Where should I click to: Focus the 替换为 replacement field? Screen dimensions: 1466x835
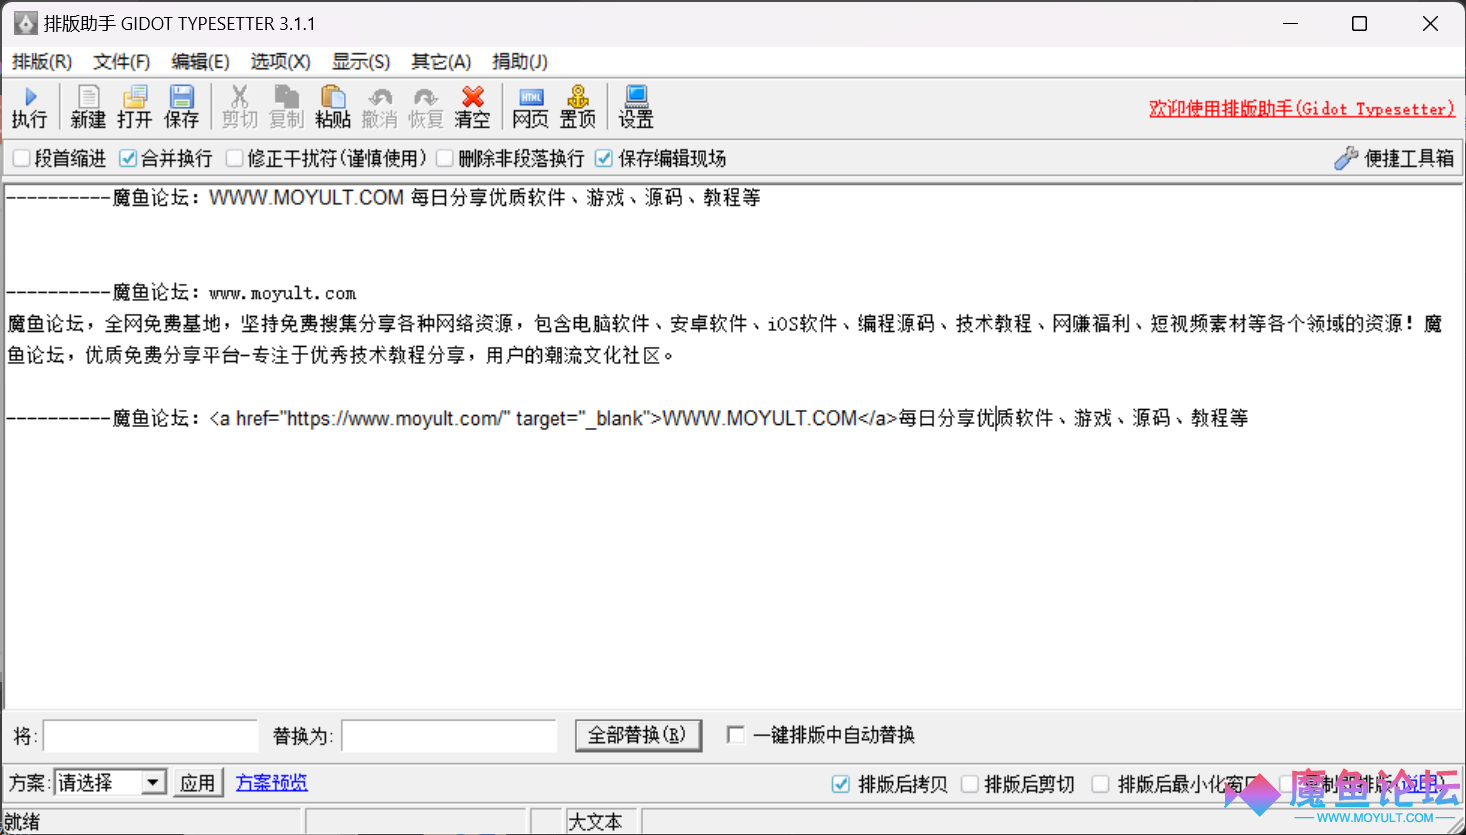point(449,736)
